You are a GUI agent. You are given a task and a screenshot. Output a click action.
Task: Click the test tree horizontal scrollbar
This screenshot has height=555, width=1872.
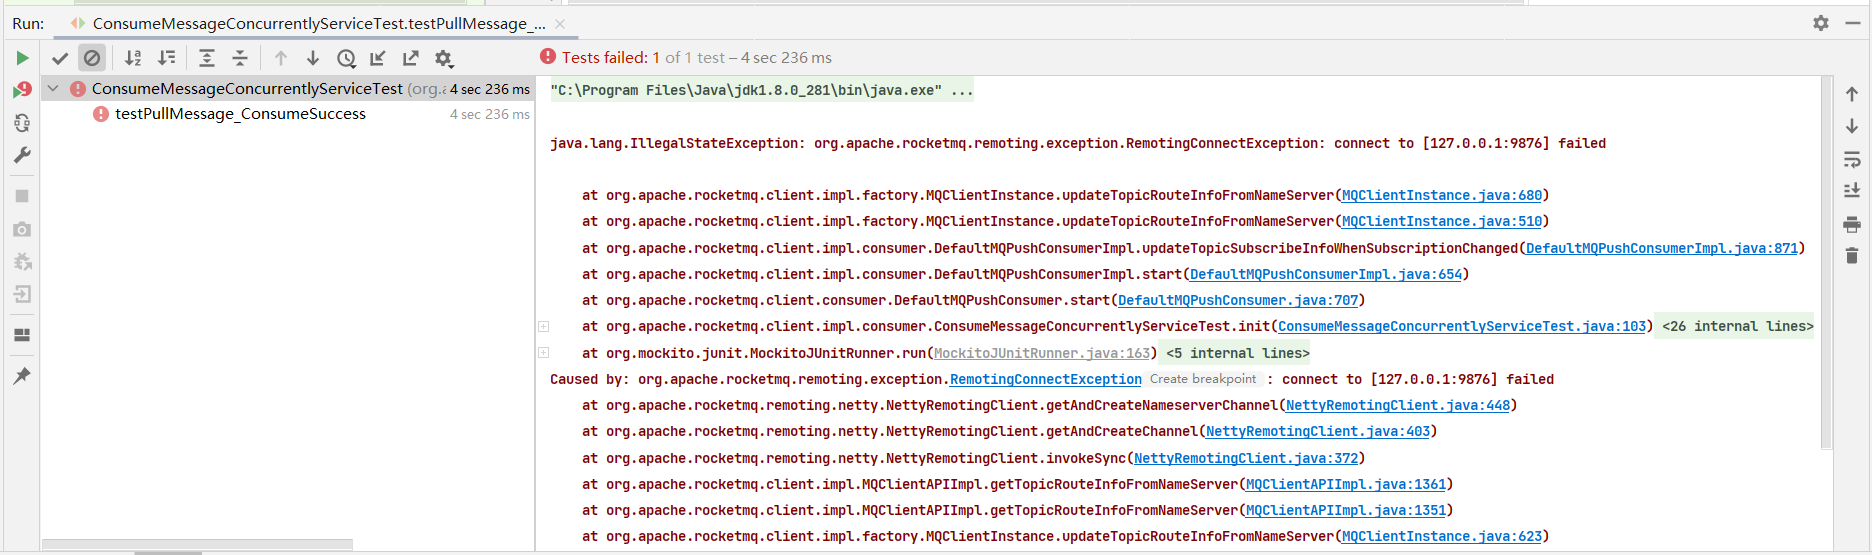point(197,545)
